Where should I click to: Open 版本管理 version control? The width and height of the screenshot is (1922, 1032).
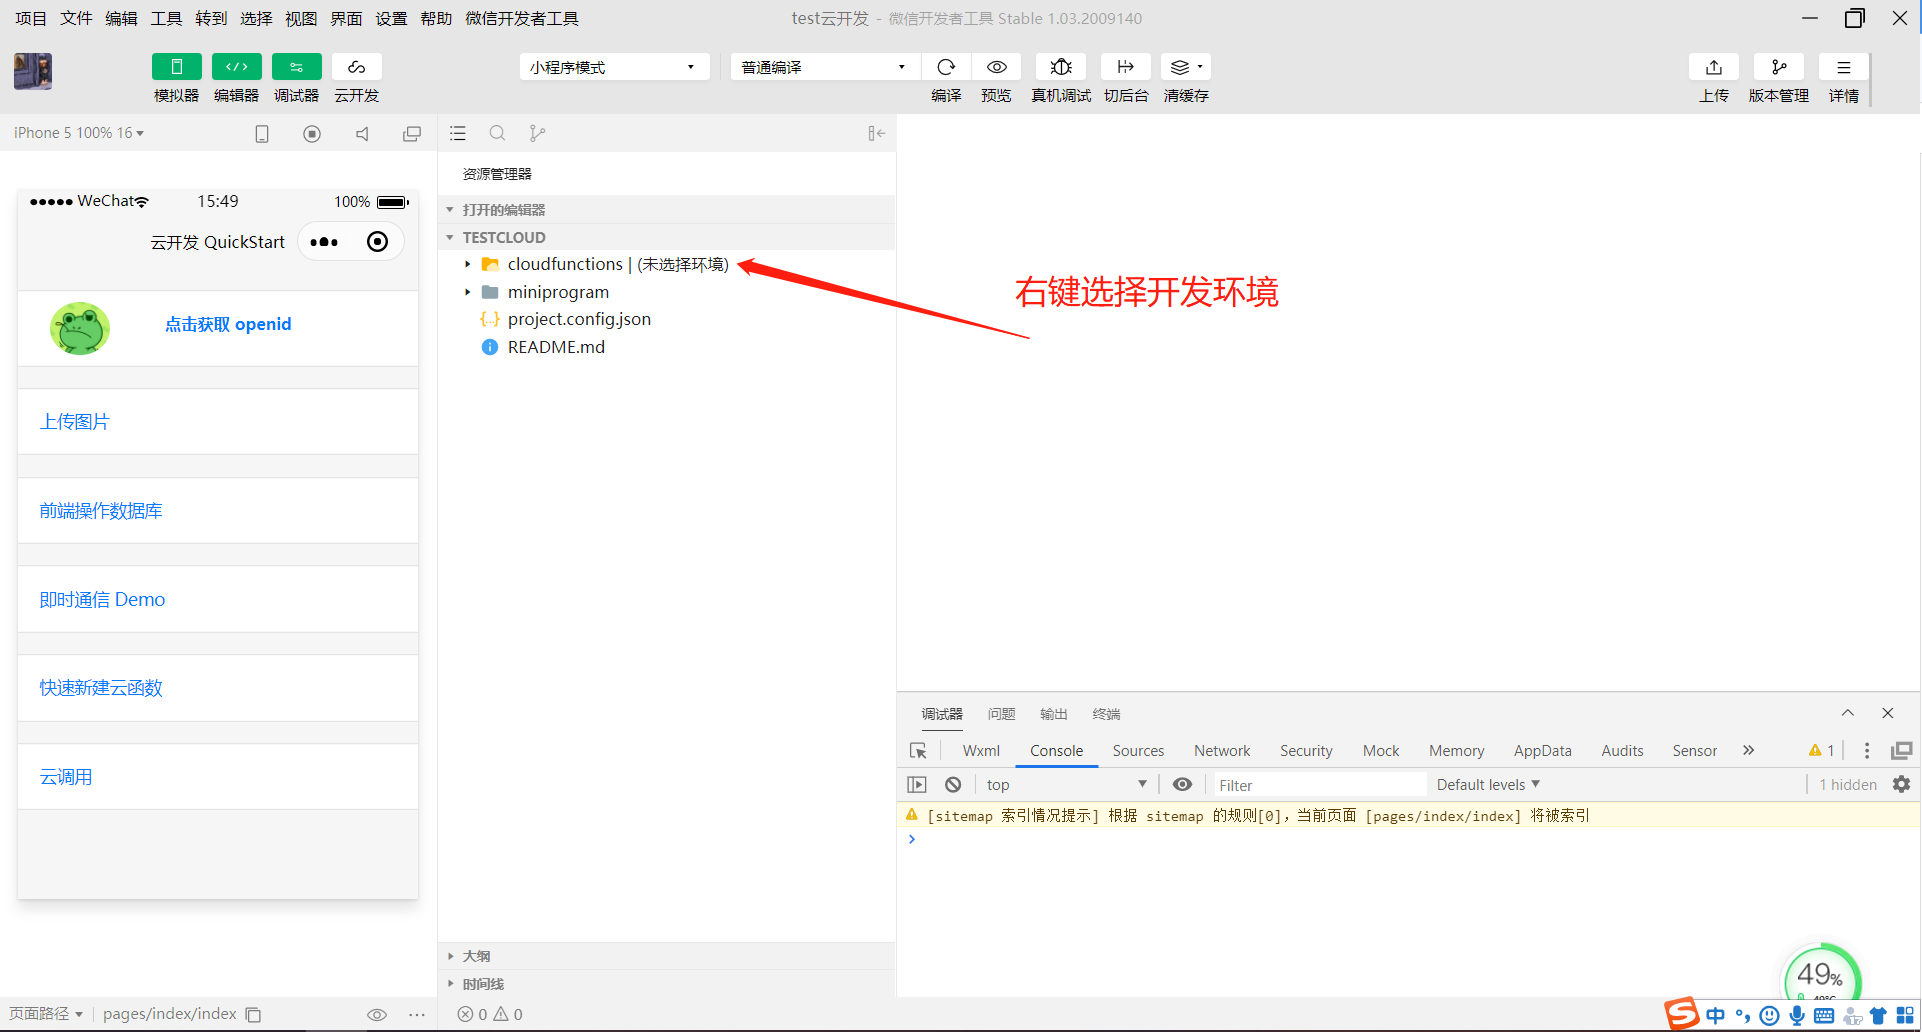click(x=1779, y=67)
